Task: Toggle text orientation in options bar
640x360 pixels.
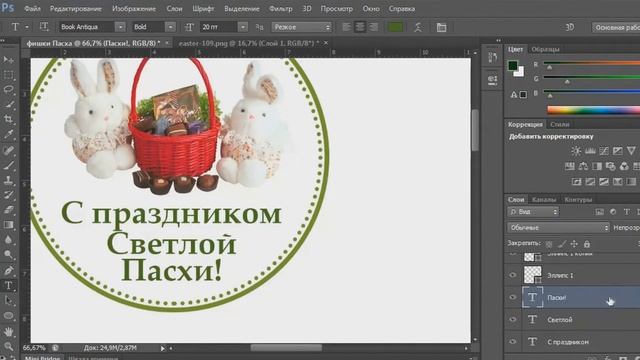Action: tap(44, 27)
